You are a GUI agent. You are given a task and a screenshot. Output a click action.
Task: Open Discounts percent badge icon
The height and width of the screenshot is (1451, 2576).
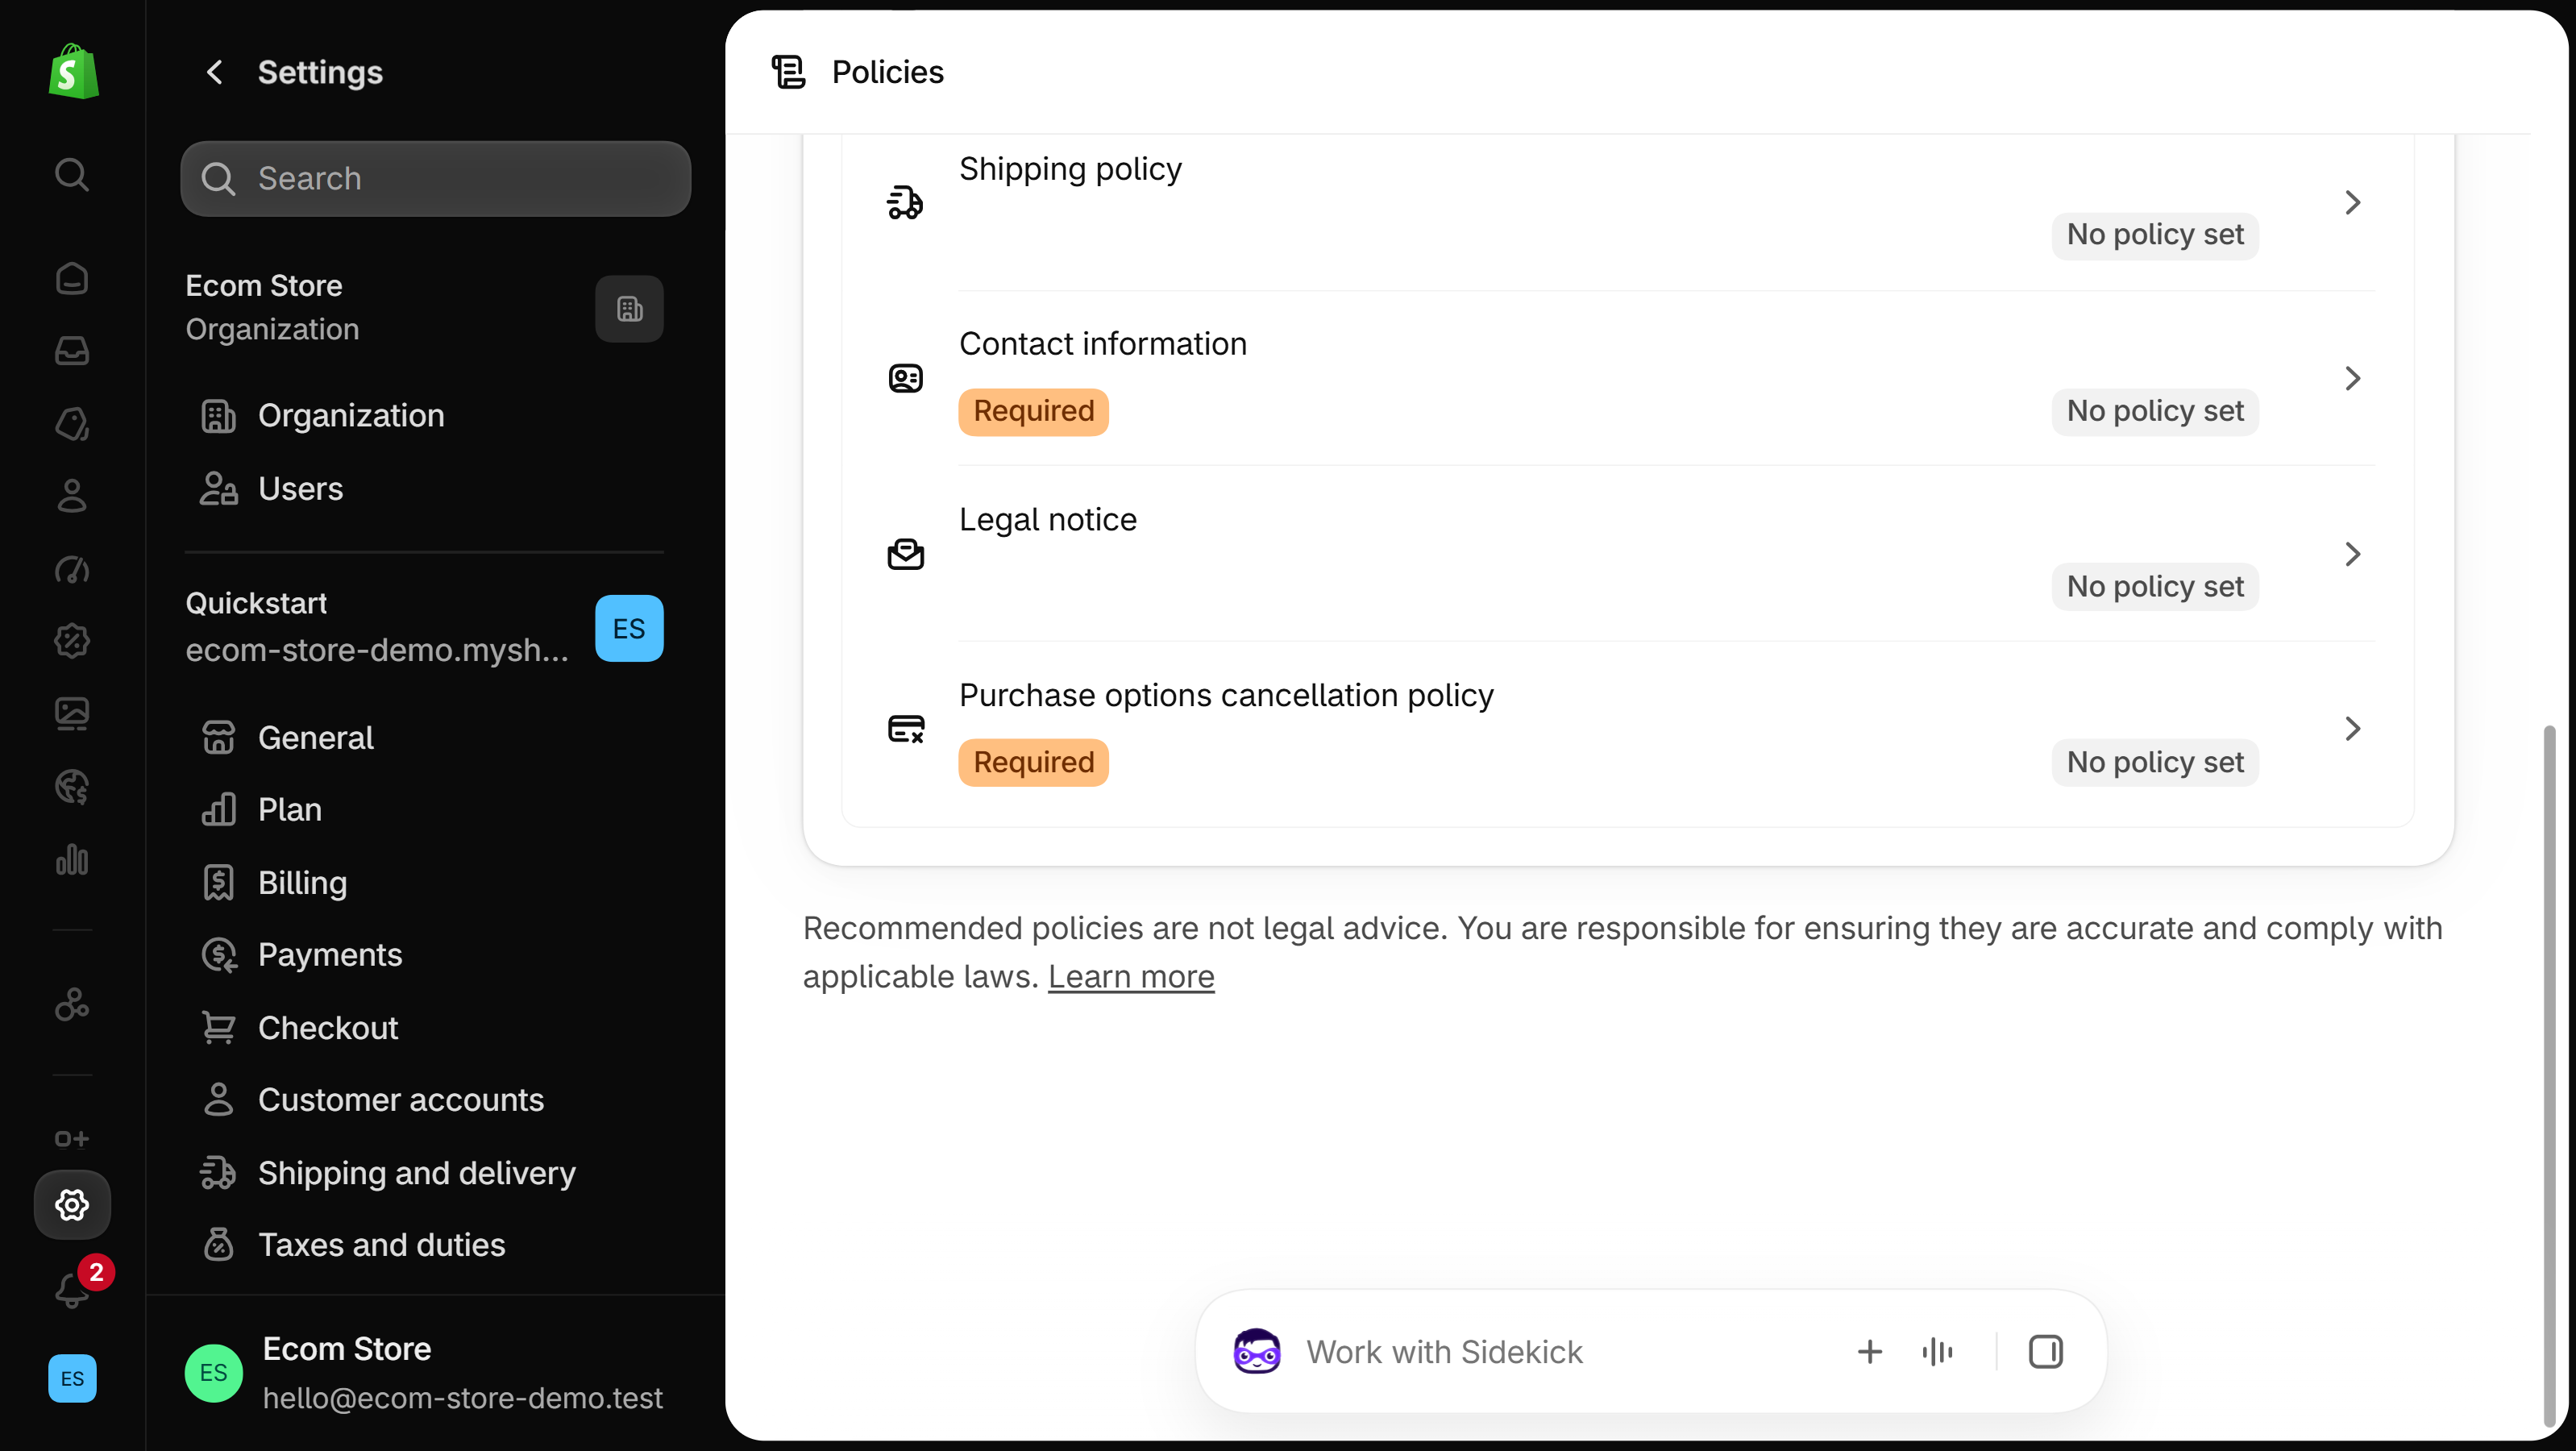72,641
